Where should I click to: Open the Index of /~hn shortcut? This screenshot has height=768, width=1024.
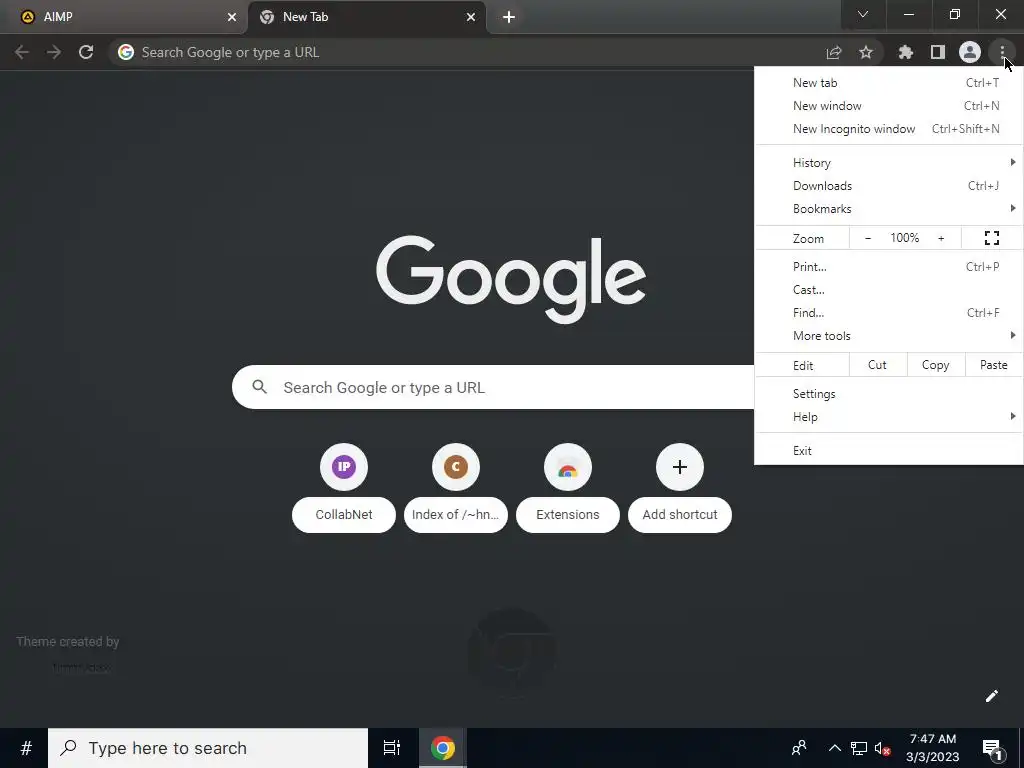click(x=456, y=488)
